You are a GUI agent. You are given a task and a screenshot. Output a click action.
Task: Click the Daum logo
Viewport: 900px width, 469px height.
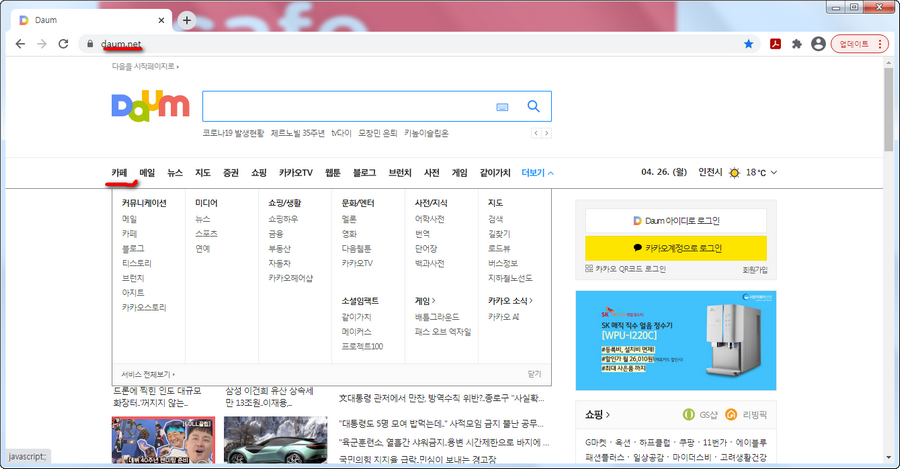coord(150,106)
